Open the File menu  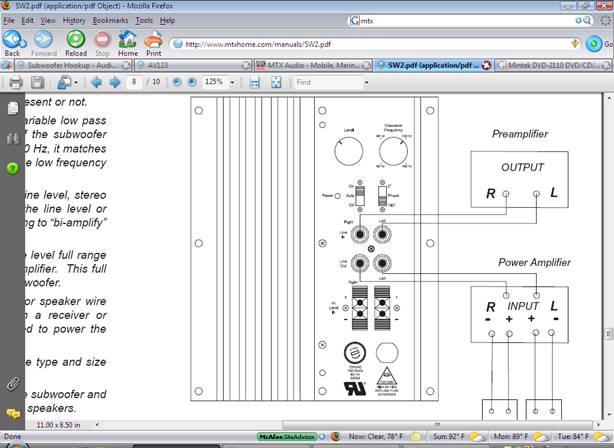9,20
